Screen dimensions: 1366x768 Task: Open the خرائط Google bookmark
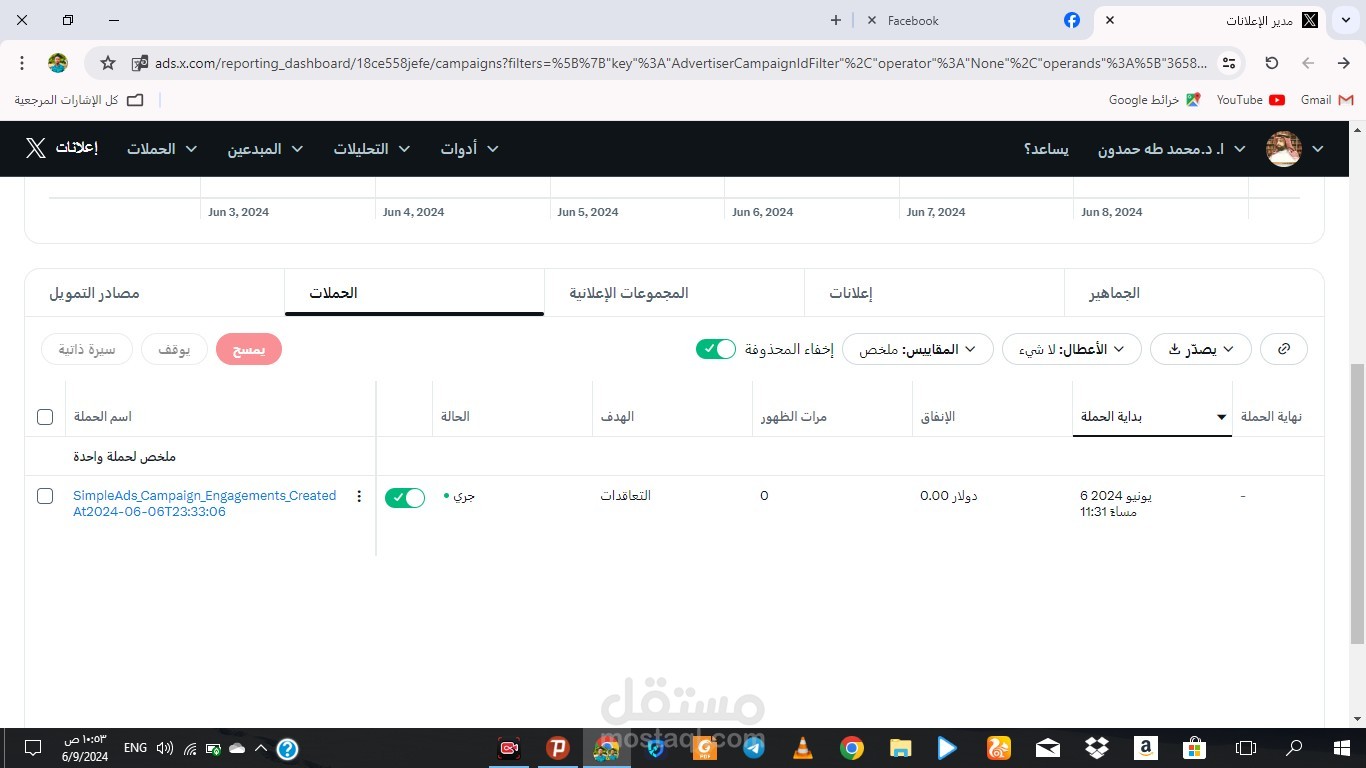(1154, 100)
